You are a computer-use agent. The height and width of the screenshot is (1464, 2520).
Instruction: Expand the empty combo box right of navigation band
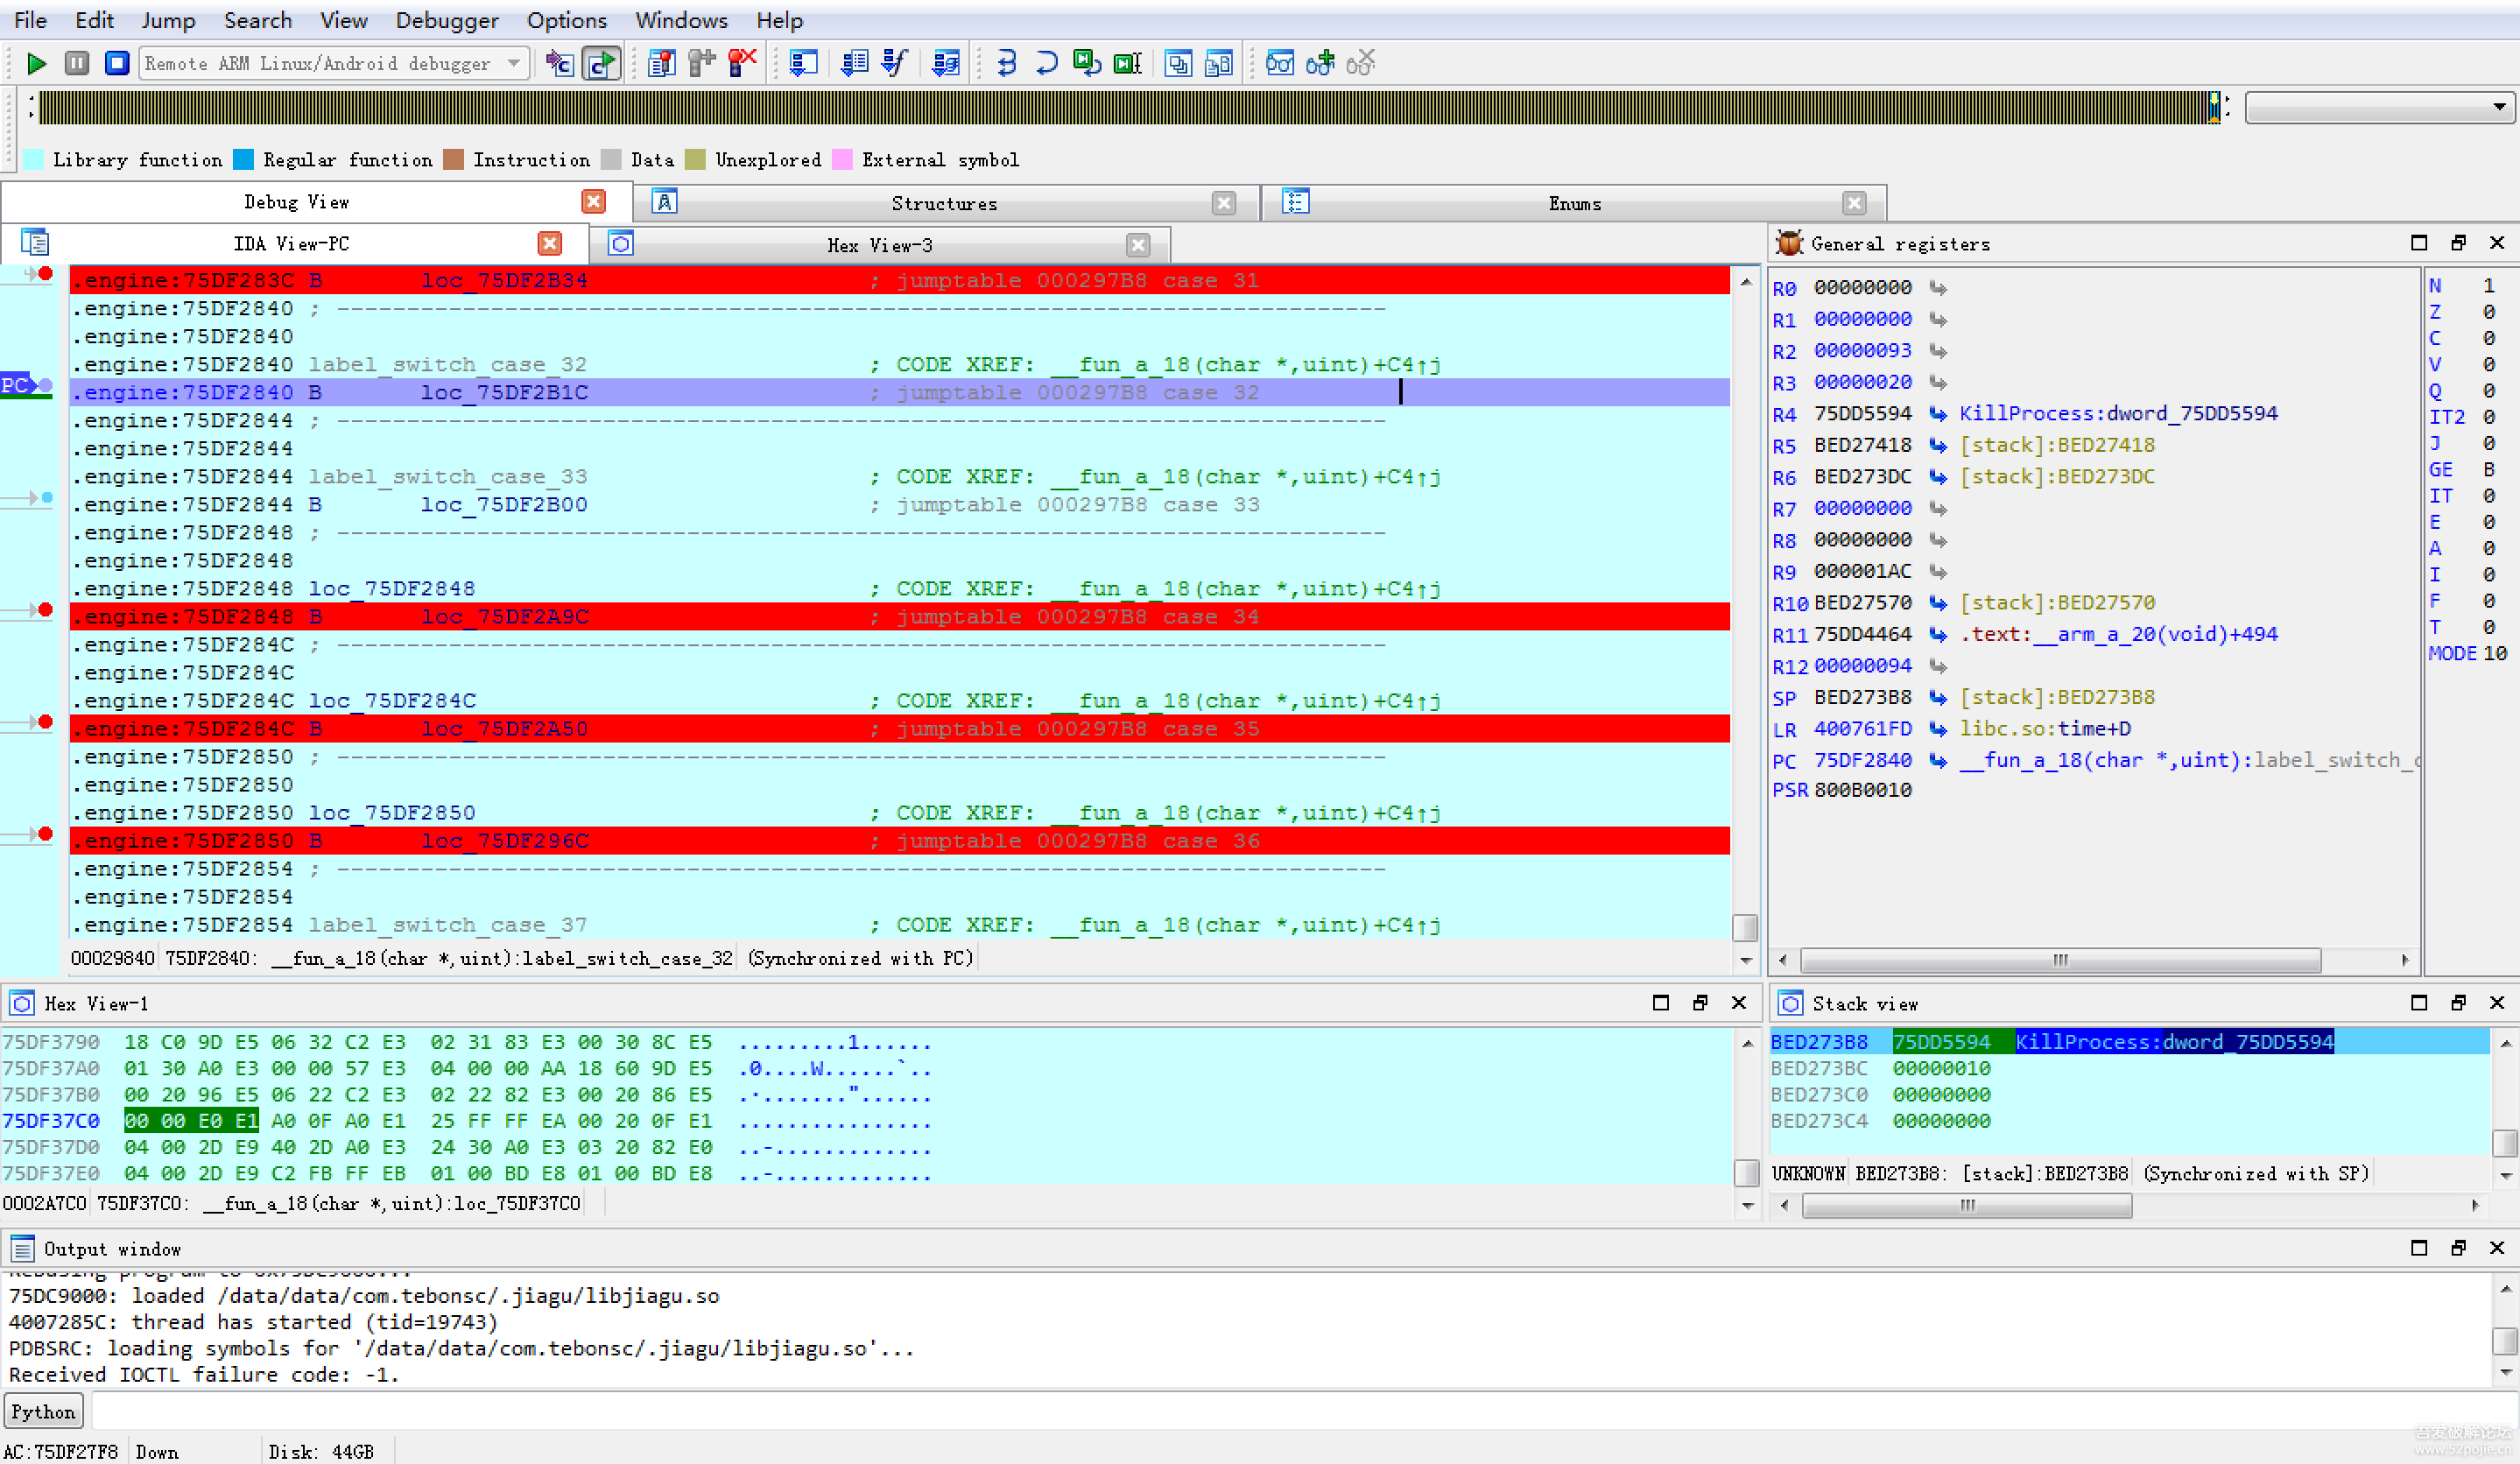pos(2498,107)
